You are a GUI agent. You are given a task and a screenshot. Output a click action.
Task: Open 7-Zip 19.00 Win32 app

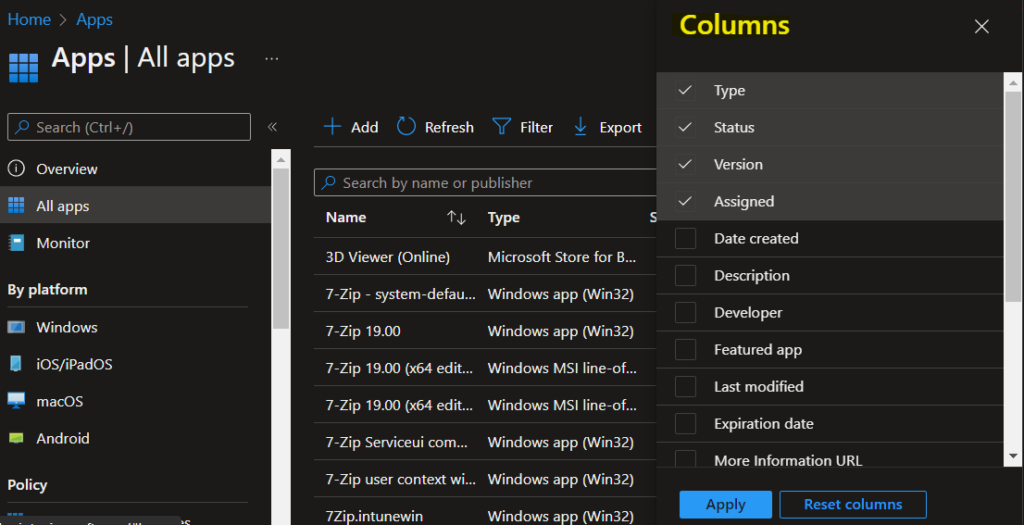click(x=363, y=331)
